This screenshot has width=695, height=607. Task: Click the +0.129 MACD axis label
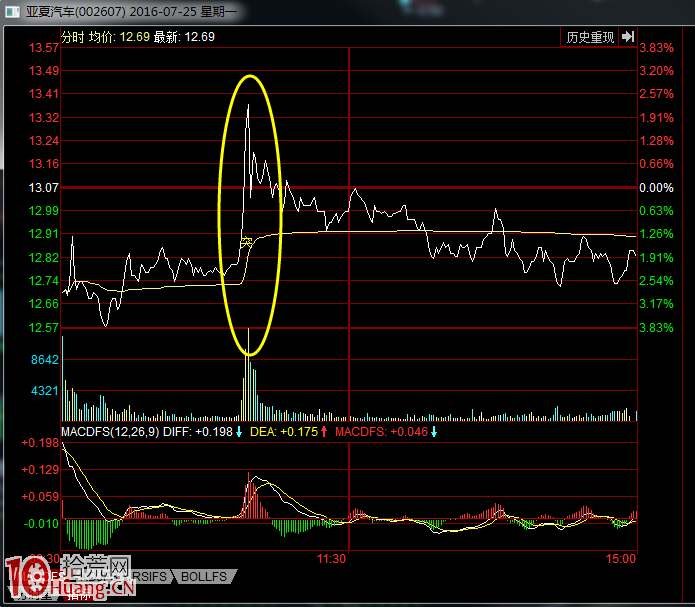(40, 470)
